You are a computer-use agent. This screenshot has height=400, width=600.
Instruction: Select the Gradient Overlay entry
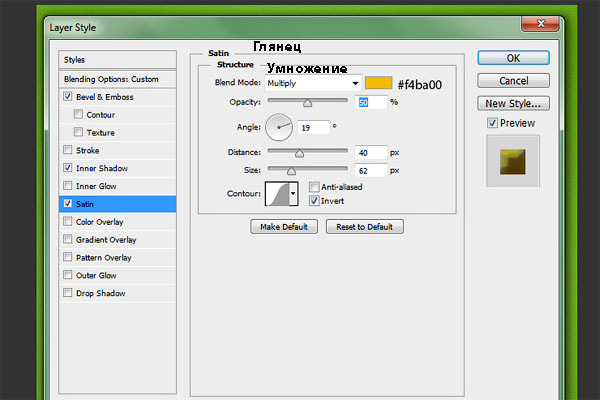pyautogui.click(x=106, y=240)
